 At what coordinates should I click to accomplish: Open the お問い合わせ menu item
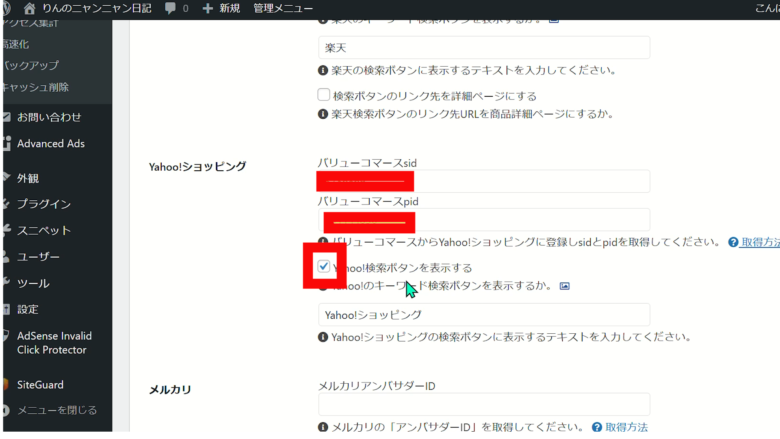tap(49, 117)
